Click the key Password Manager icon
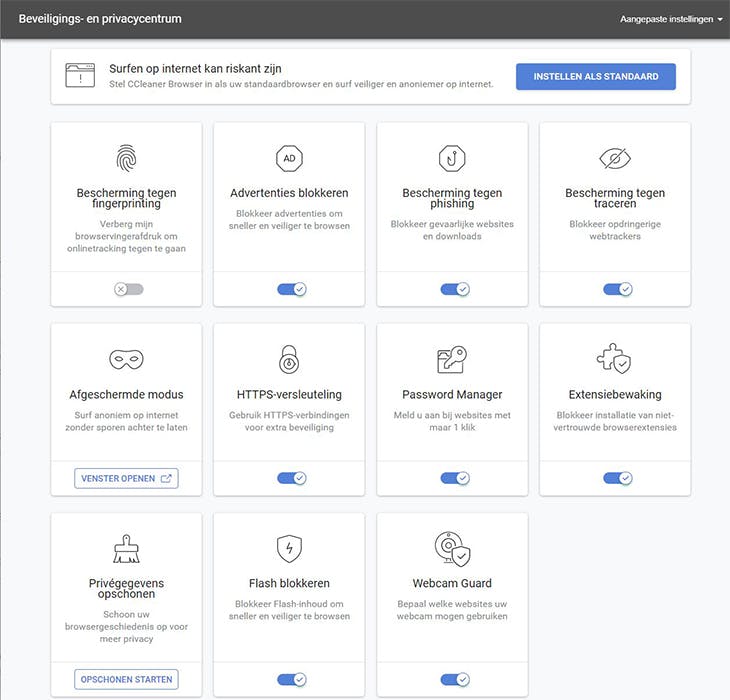This screenshot has width=730, height=700. [x=452, y=359]
